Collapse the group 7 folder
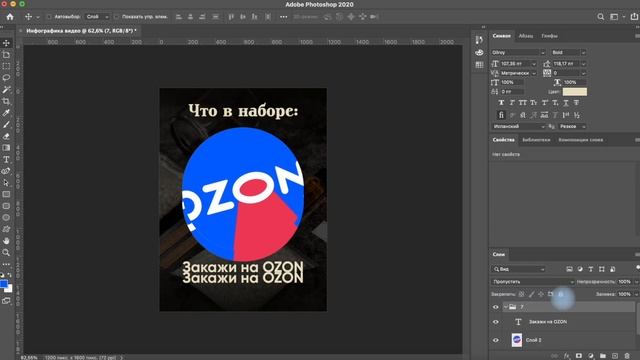 click(x=506, y=307)
